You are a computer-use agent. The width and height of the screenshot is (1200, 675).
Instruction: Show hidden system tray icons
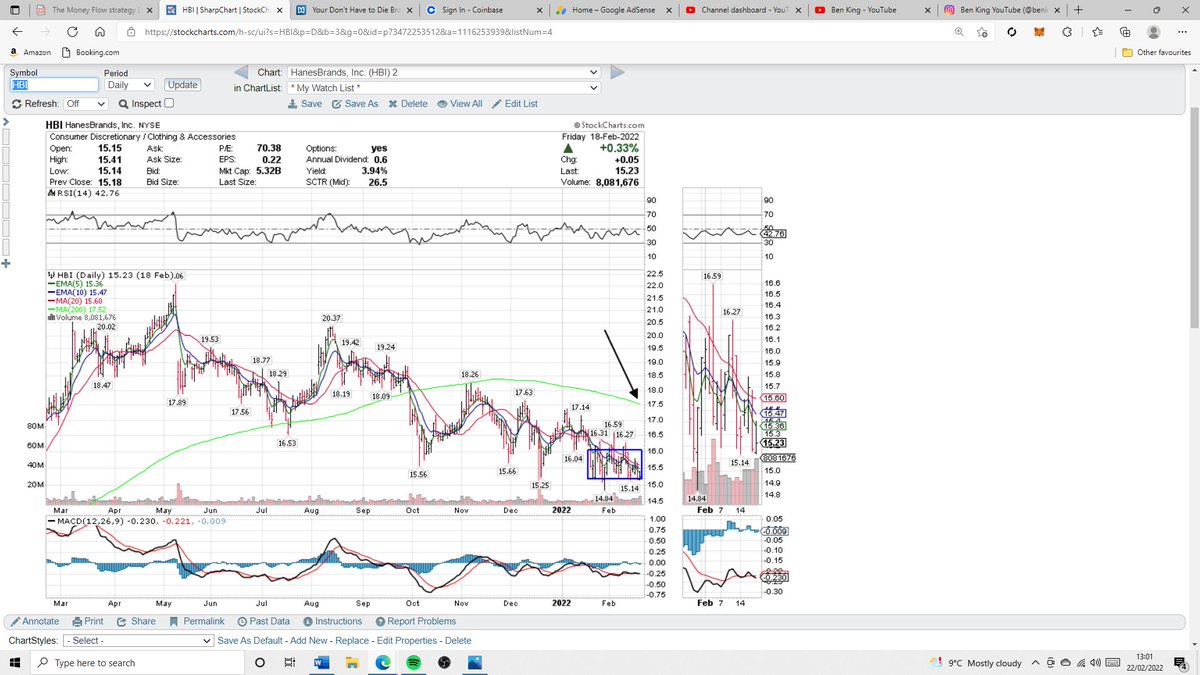tap(1036, 662)
